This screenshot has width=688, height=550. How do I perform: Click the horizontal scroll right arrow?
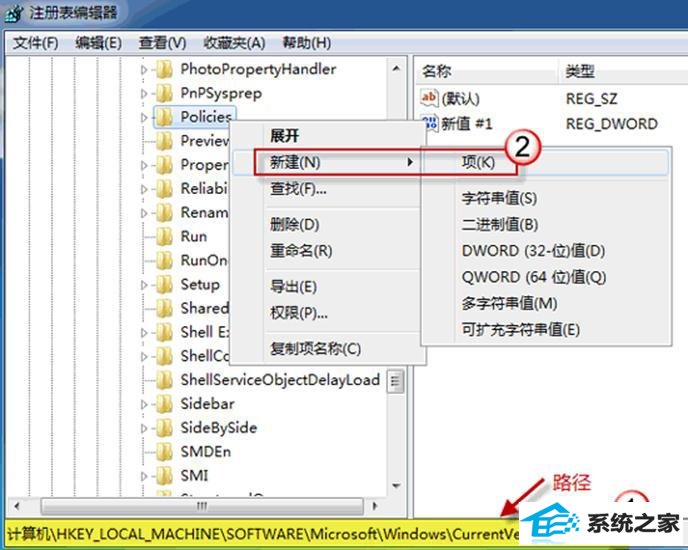[x=374, y=506]
